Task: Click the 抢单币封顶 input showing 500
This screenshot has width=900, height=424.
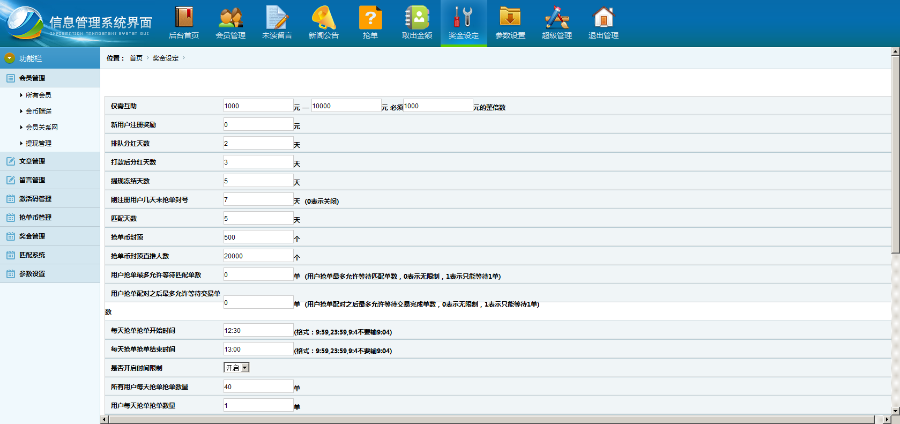Action: [258, 237]
